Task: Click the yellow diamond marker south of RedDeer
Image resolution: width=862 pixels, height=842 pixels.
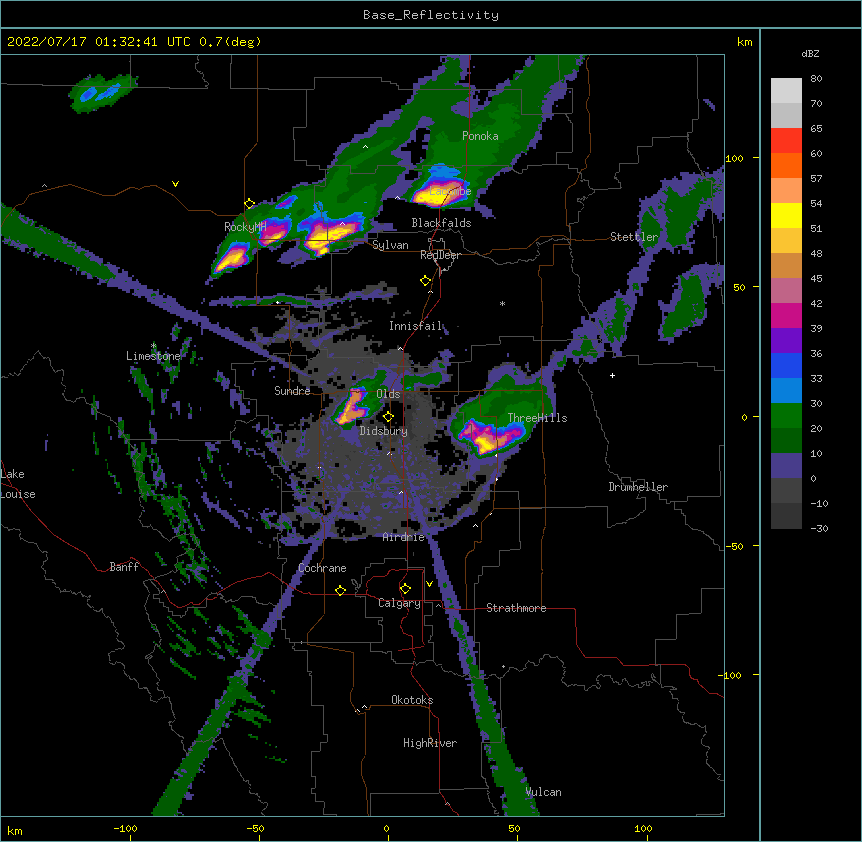Action: tap(425, 281)
